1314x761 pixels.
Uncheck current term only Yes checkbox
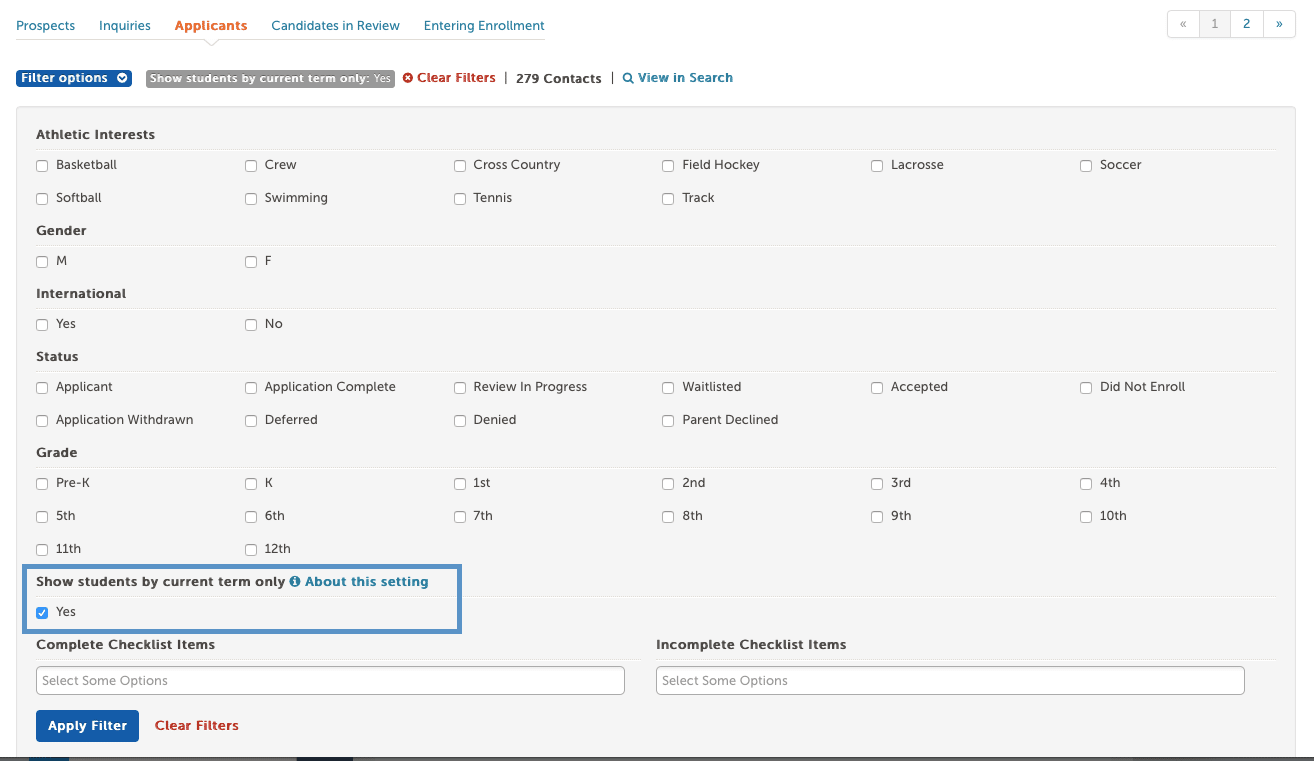point(42,613)
